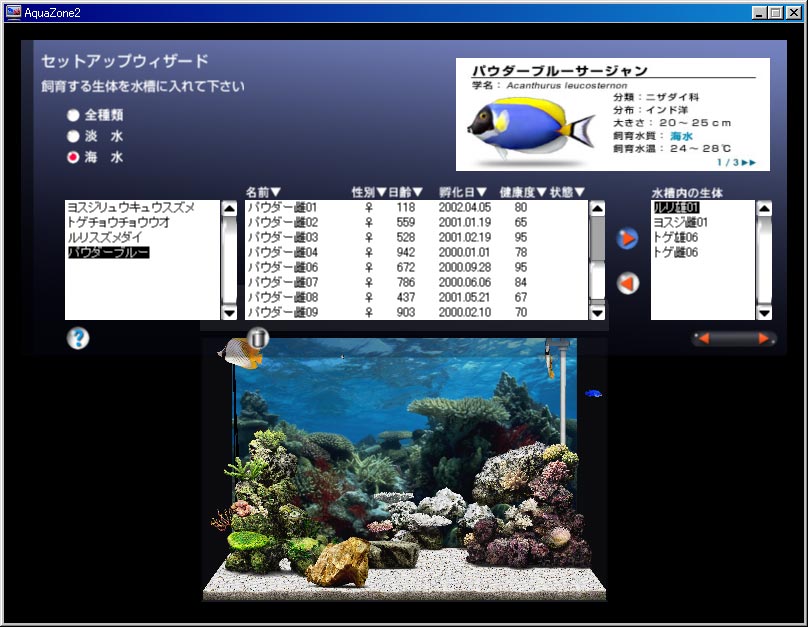The width and height of the screenshot is (808, 627).
Task: Click tank inhabitants list scroll up arrow
Action: [764, 208]
